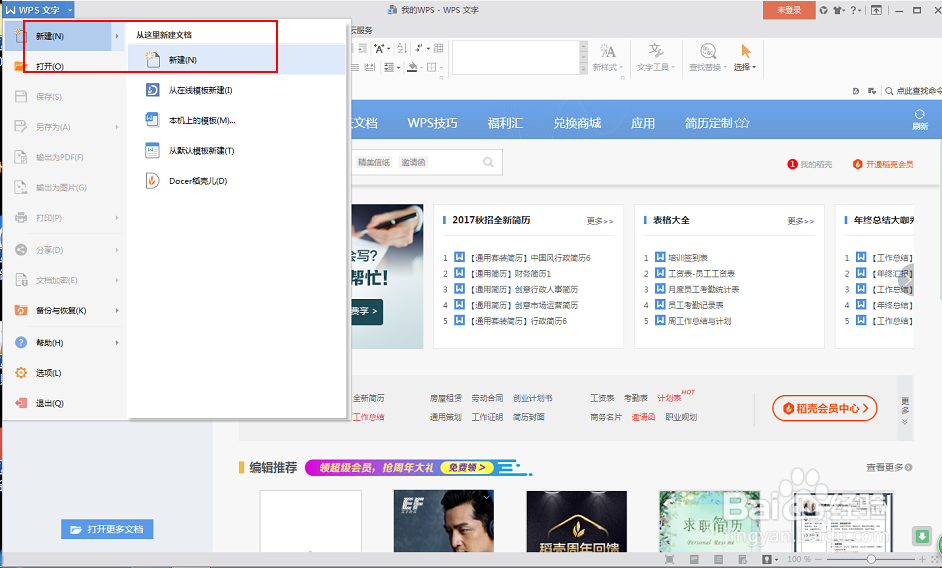The width and height of the screenshot is (942, 568).
Task: Open the 求职简历 template thumbnail
Action: coord(709,522)
